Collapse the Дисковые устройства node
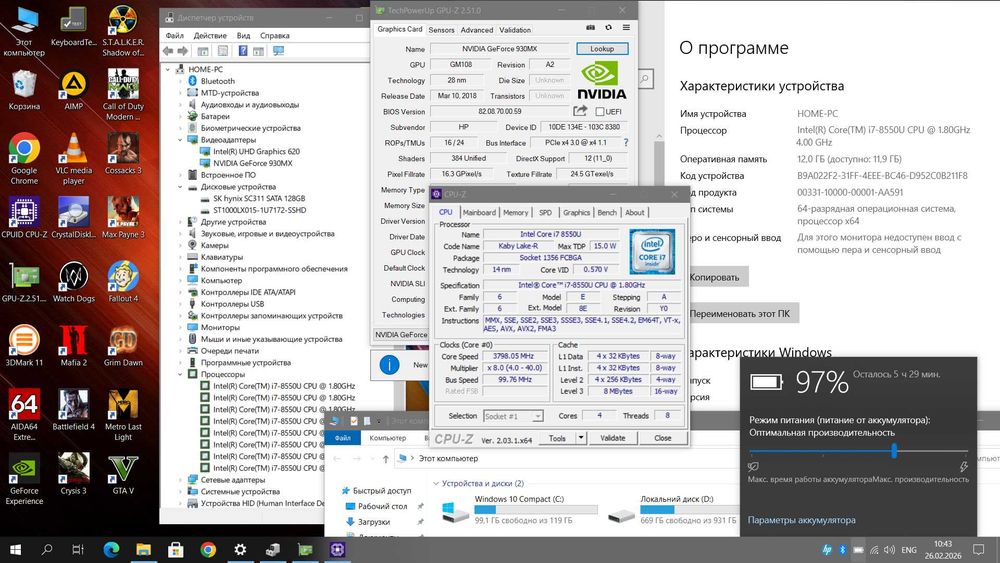Screen dimensions: 1000x563 [x=180, y=187]
